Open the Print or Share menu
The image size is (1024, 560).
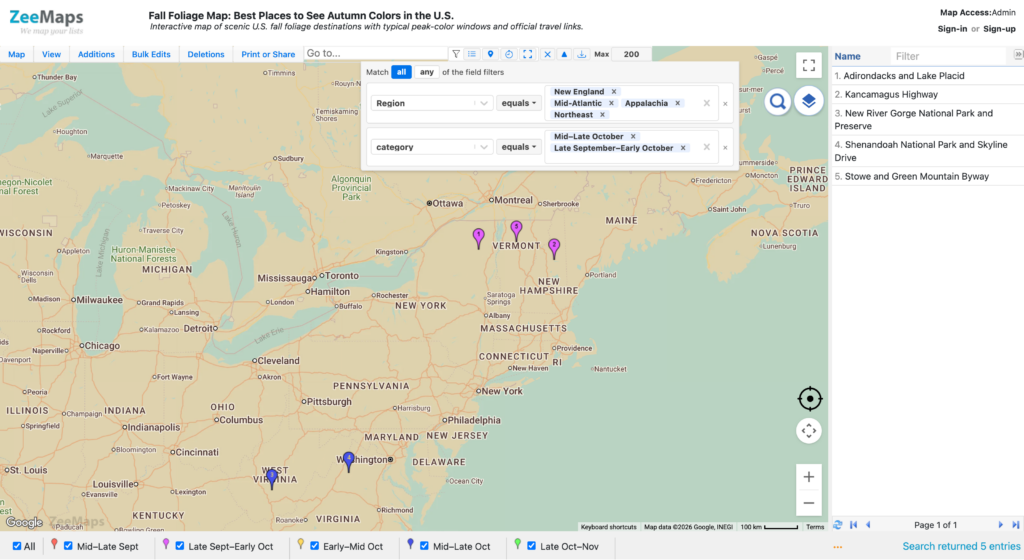point(268,54)
